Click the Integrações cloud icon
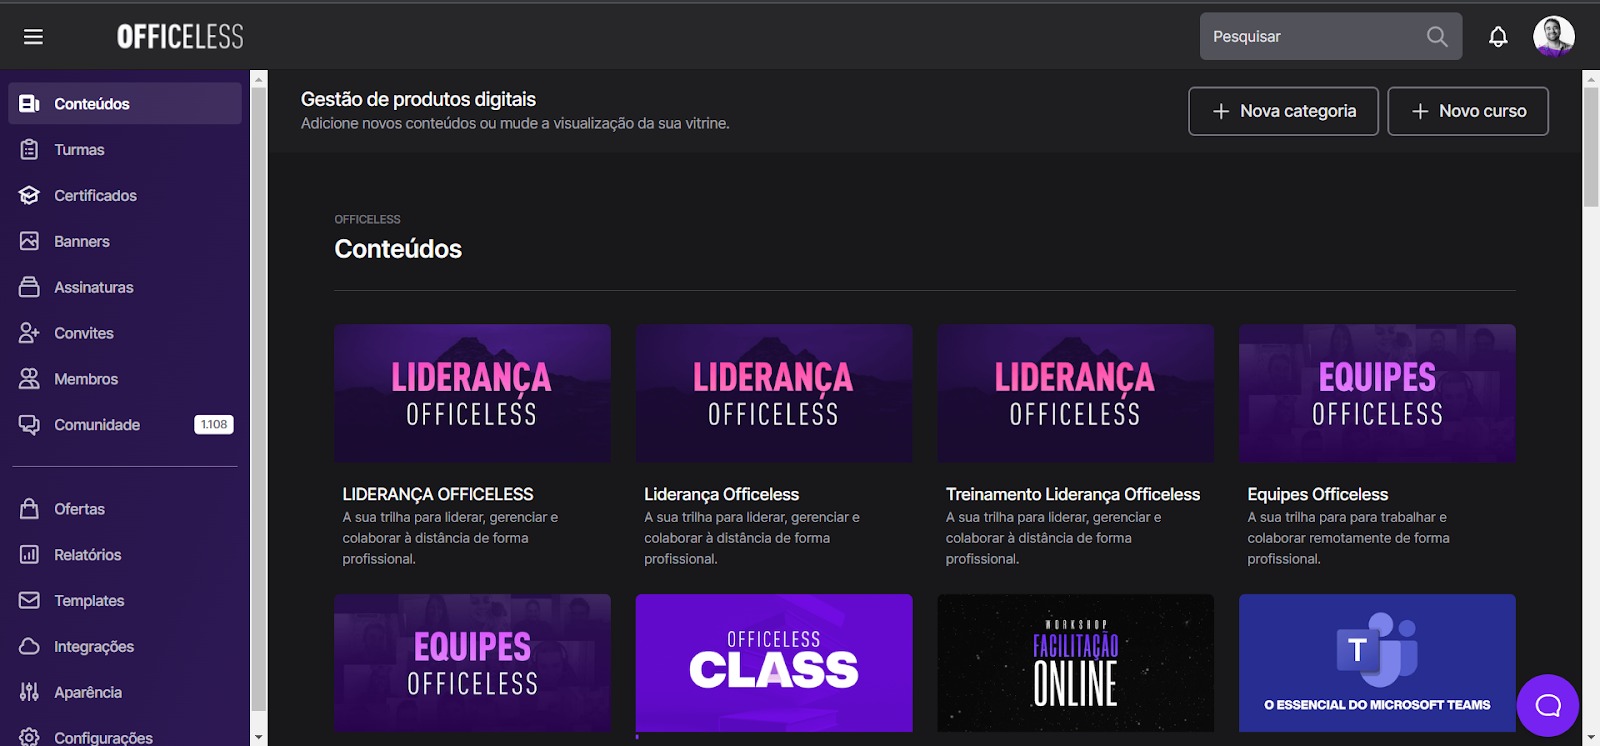 coord(29,647)
